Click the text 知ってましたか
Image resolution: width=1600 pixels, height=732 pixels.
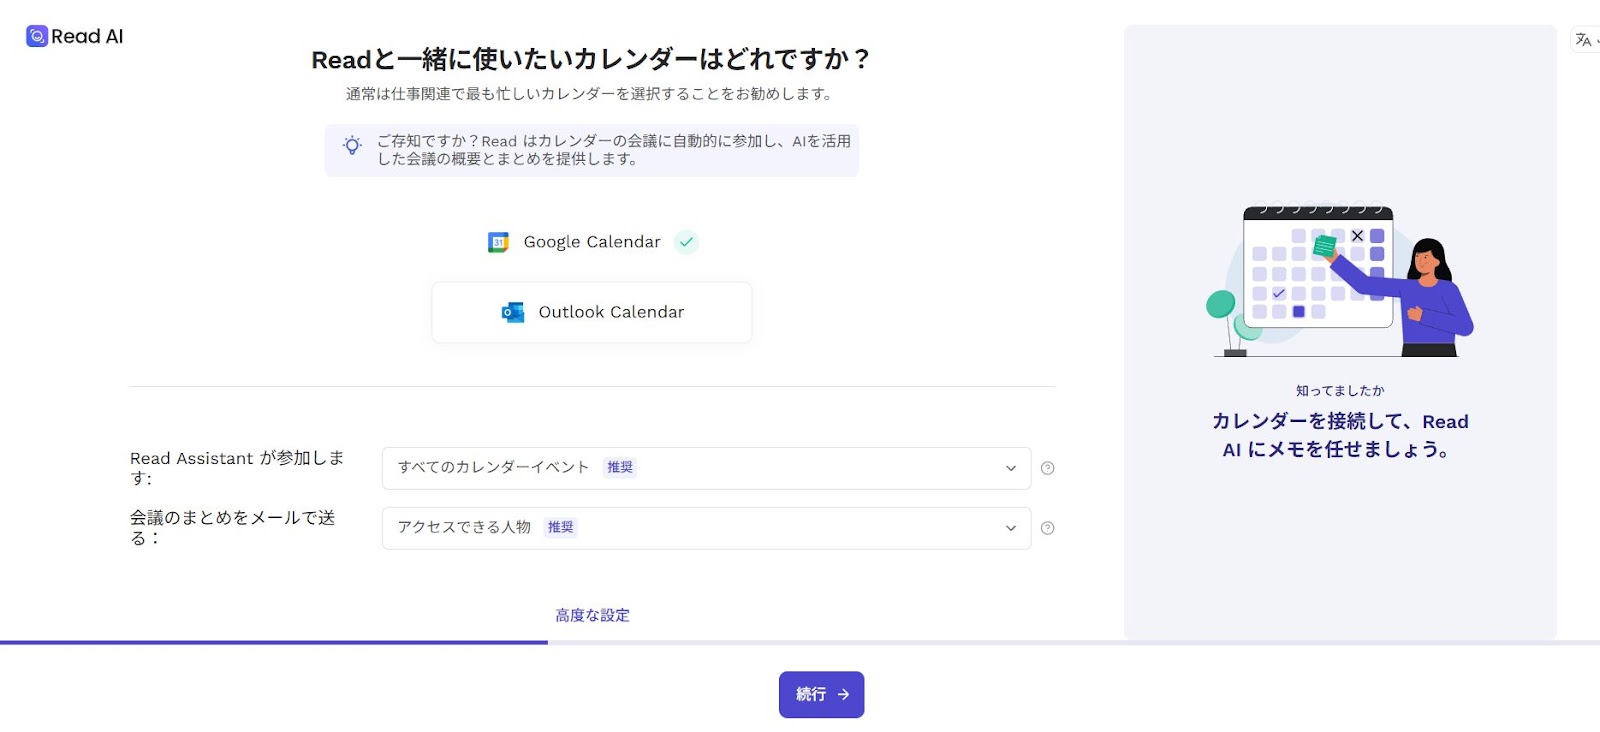(1340, 391)
